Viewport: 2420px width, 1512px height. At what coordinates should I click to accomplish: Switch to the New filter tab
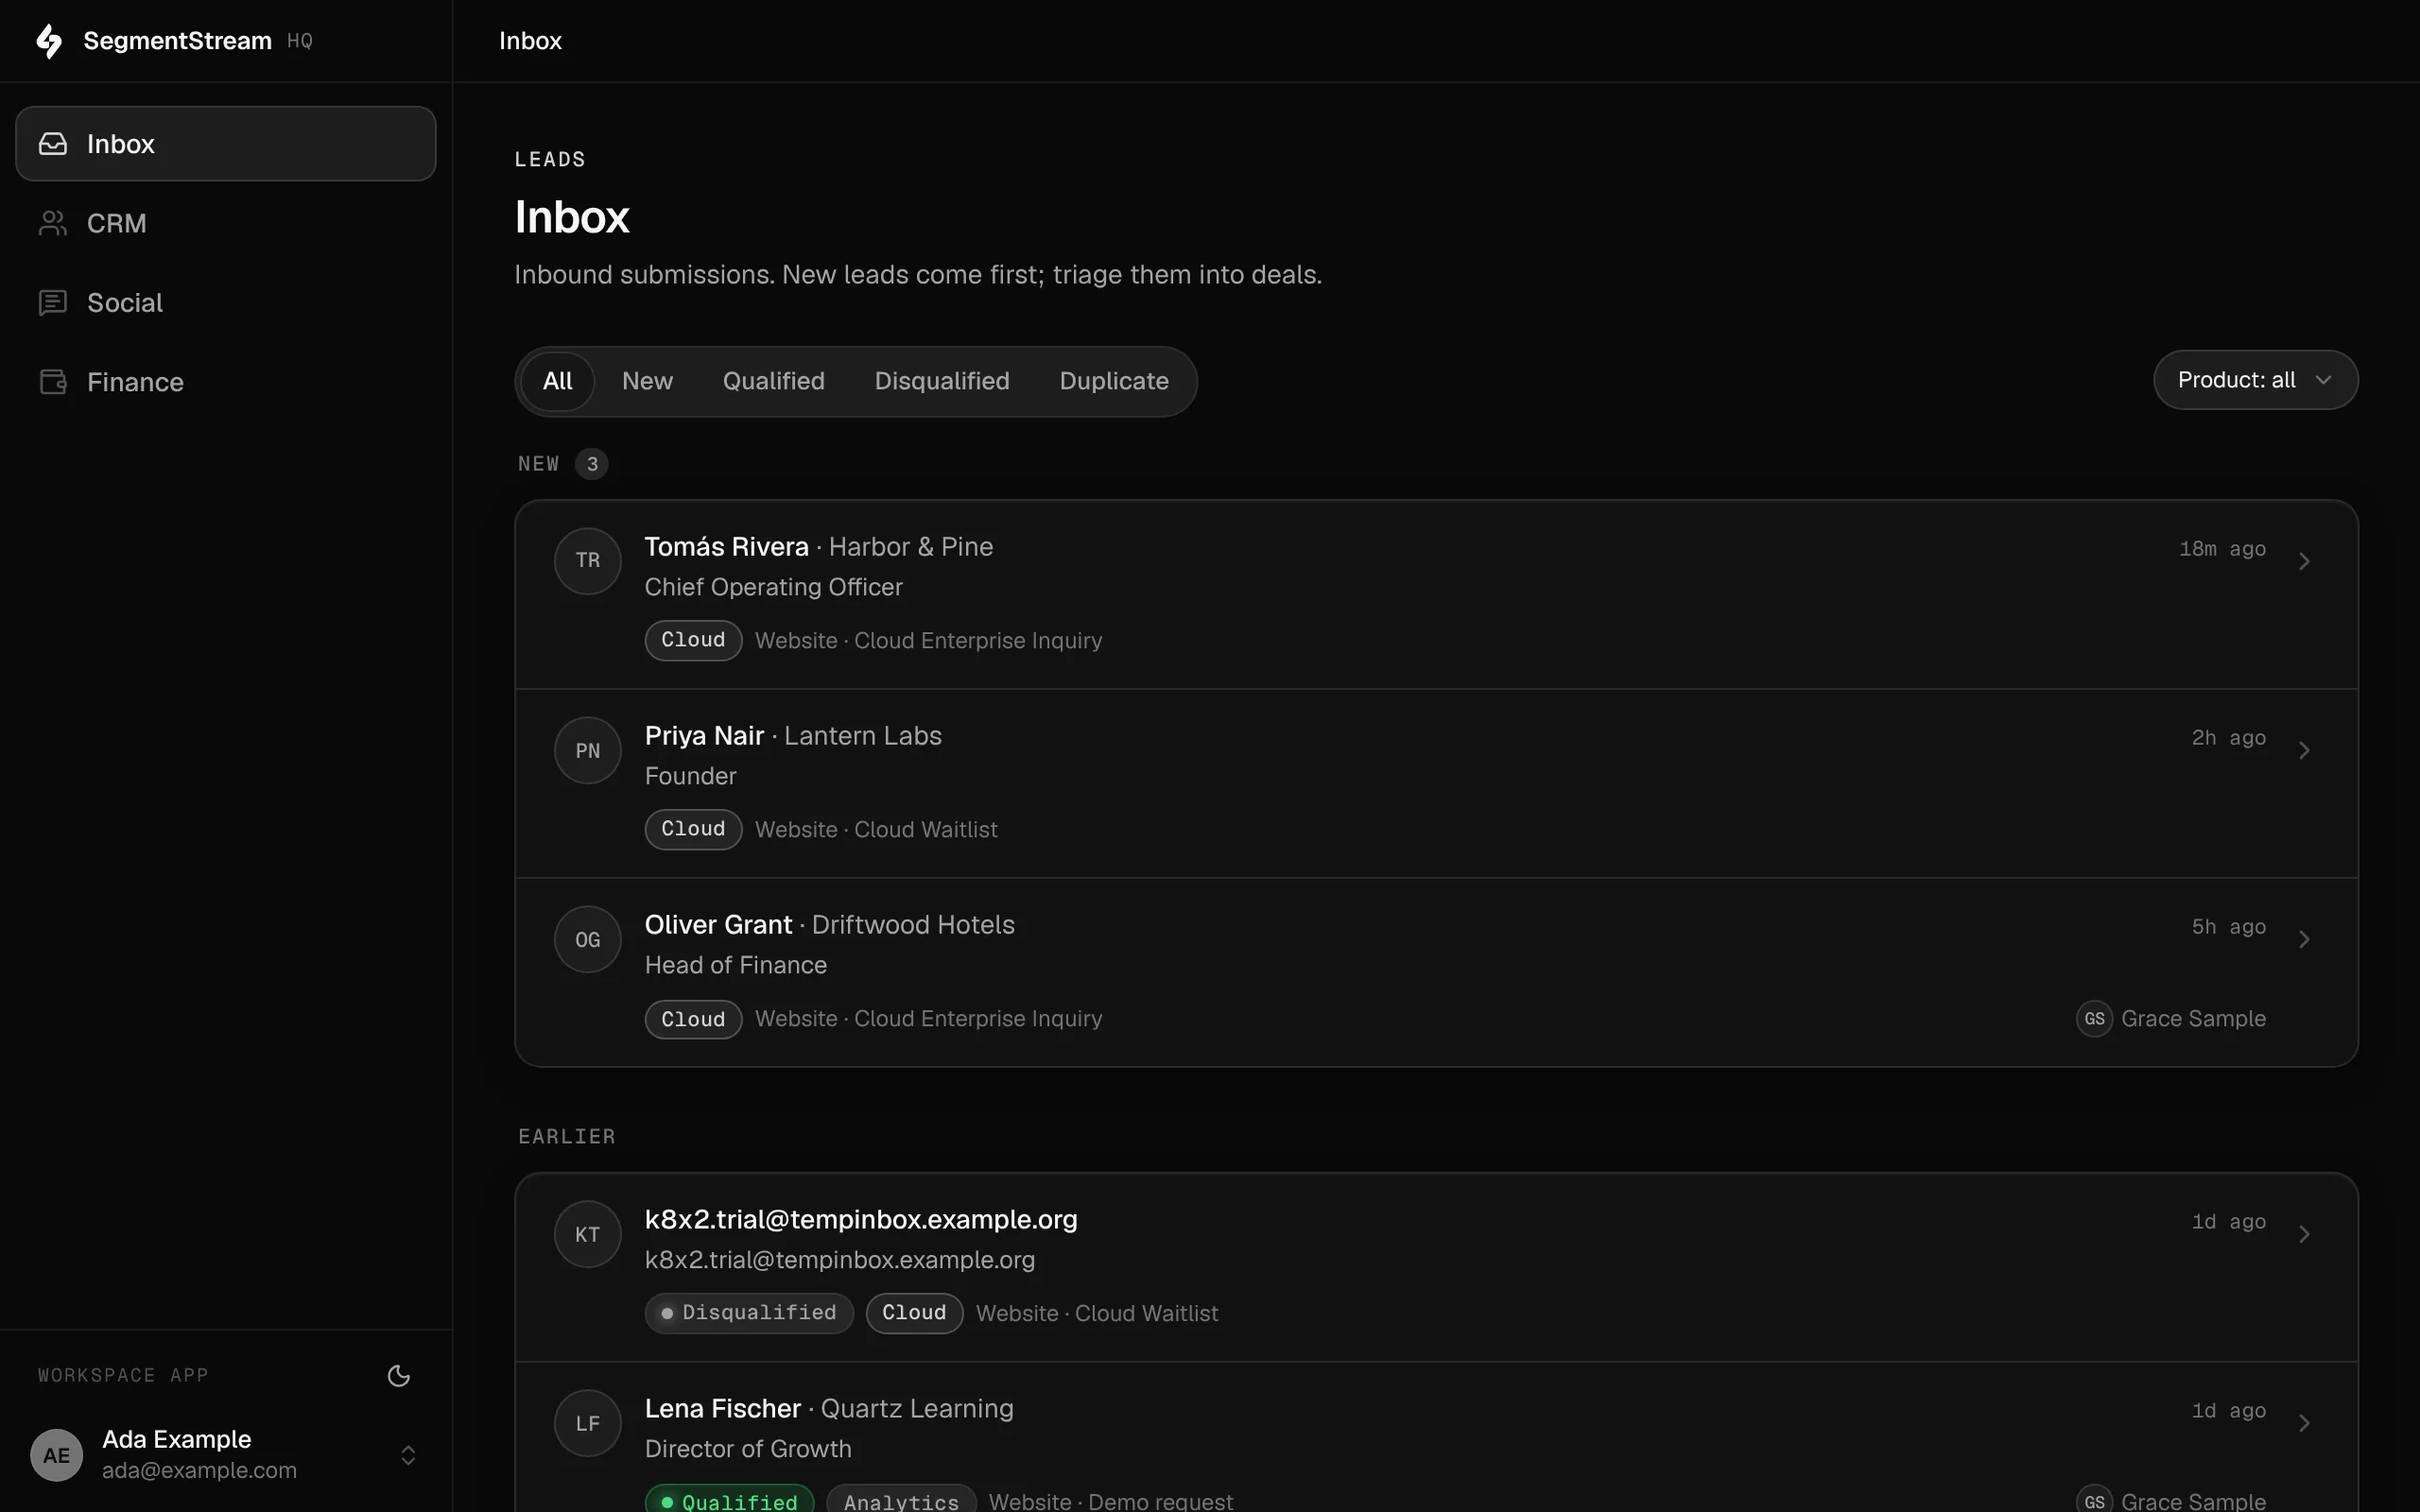coord(647,381)
